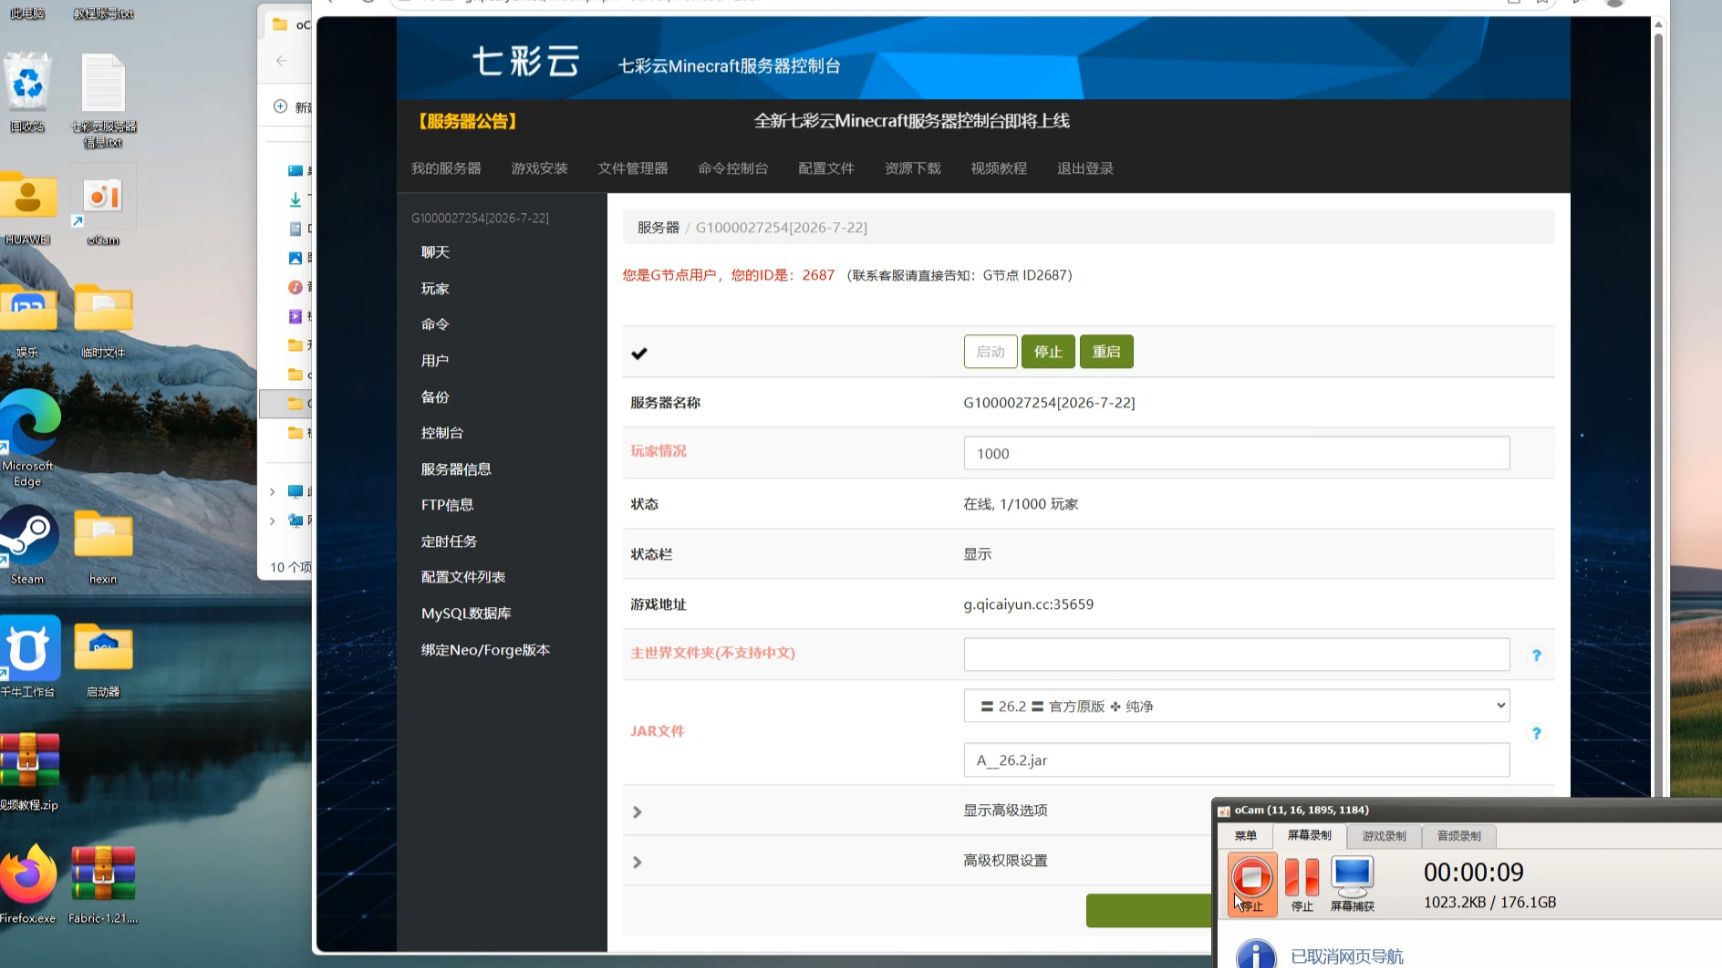Open 控制台 in the sidebar
The image size is (1722, 968).
442,433
